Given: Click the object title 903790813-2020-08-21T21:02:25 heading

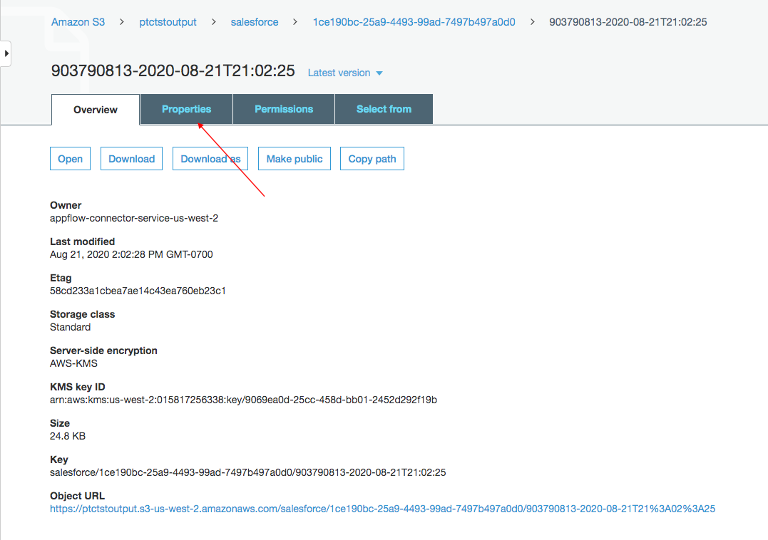Looking at the screenshot, I should pyautogui.click(x=173, y=71).
